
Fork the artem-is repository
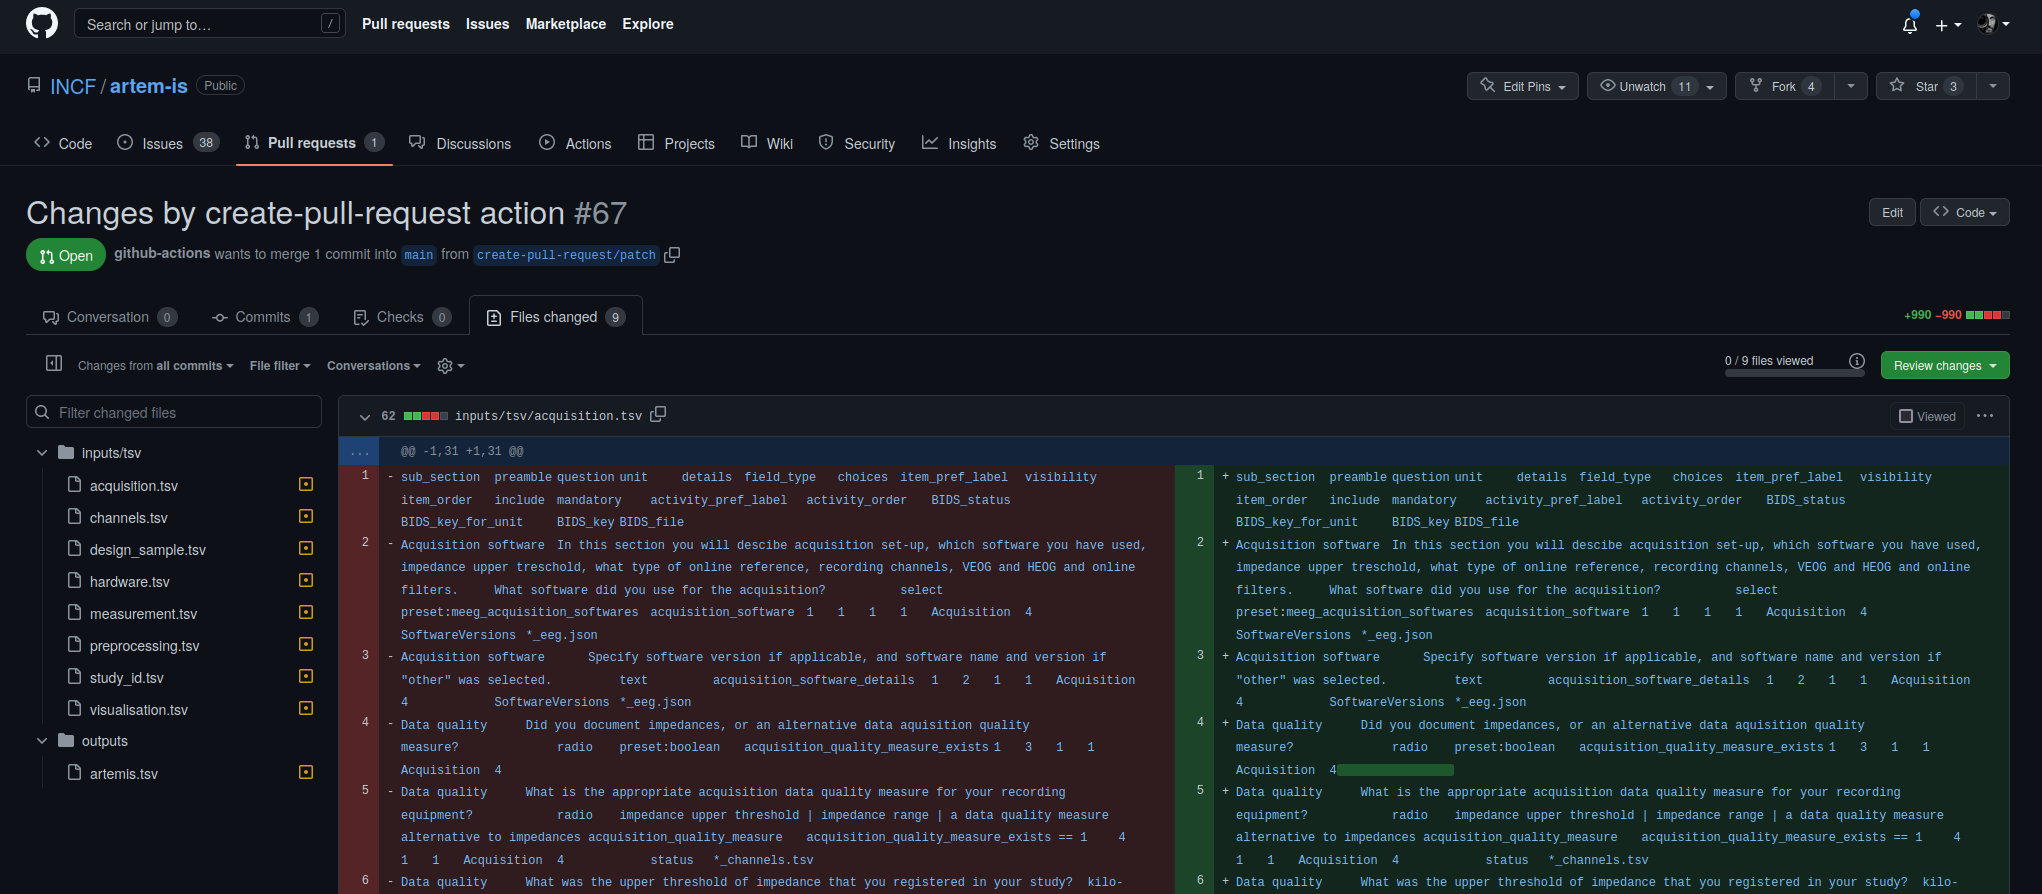click(1784, 86)
